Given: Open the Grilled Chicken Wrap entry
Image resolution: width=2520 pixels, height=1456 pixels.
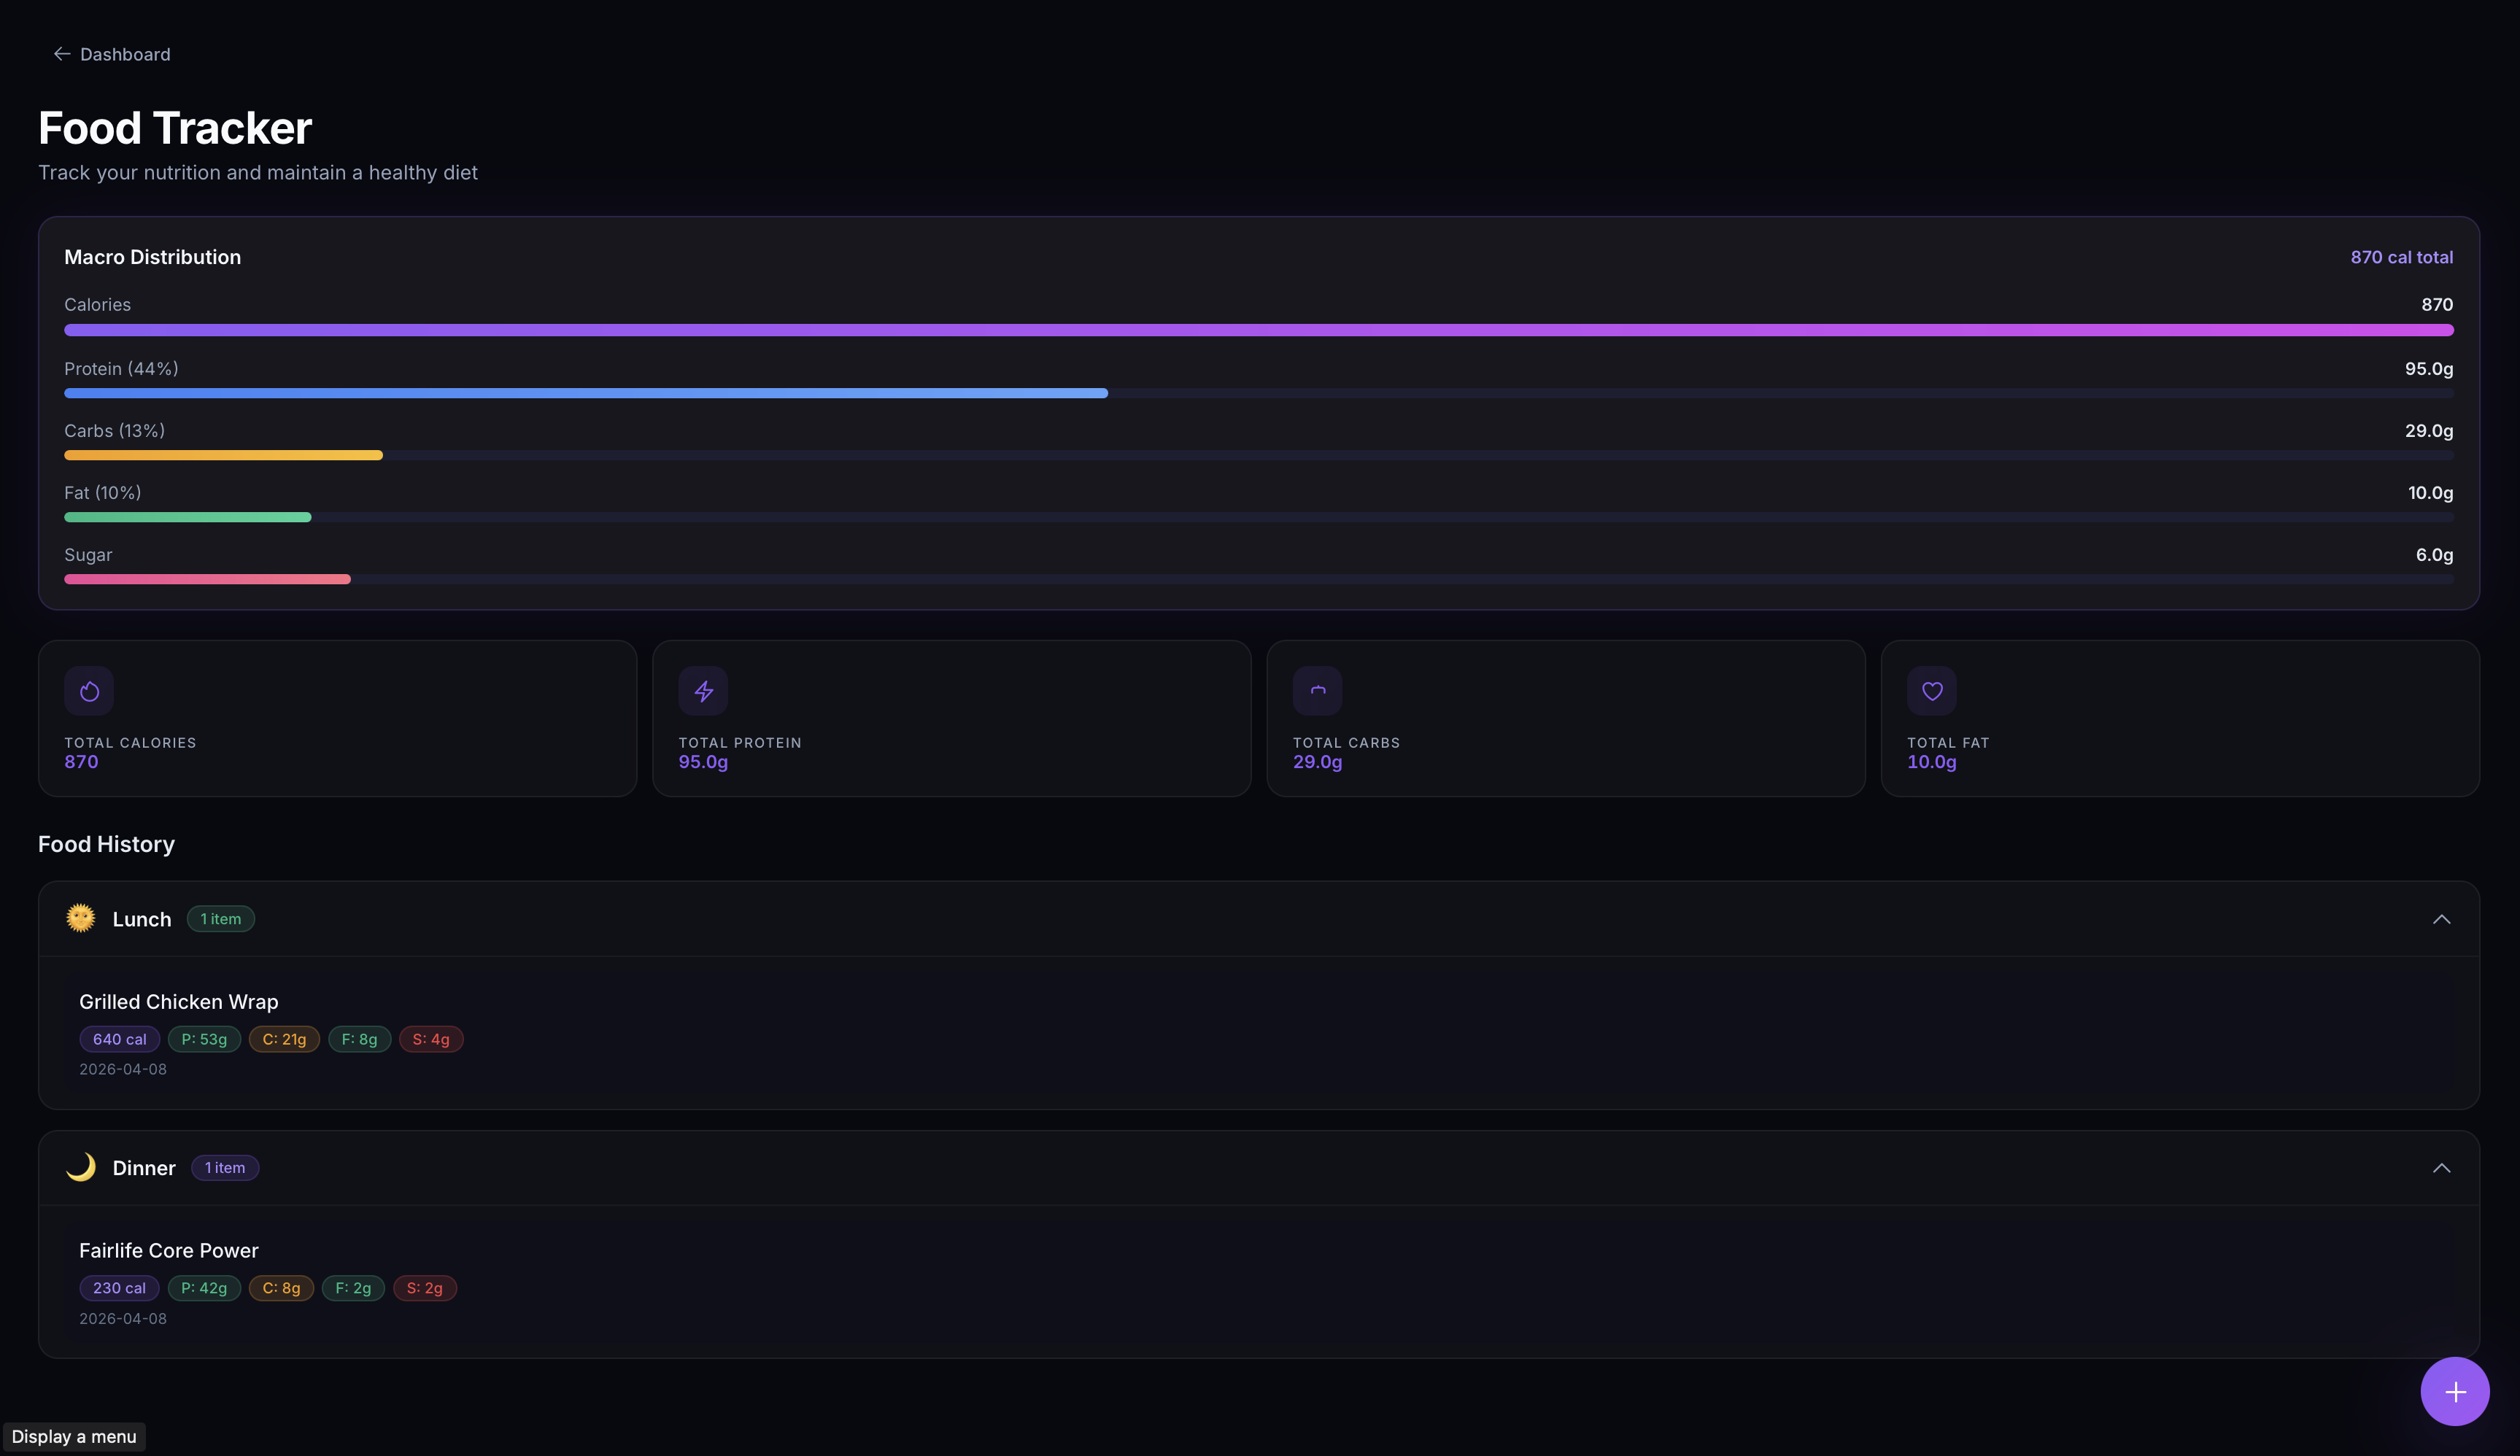Looking at the screenshot, I should coord(179,1002).
